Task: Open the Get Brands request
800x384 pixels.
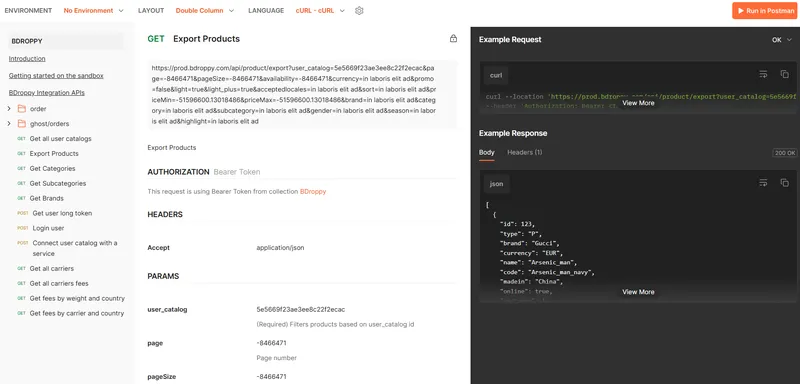Action: (x=46, y=198)
